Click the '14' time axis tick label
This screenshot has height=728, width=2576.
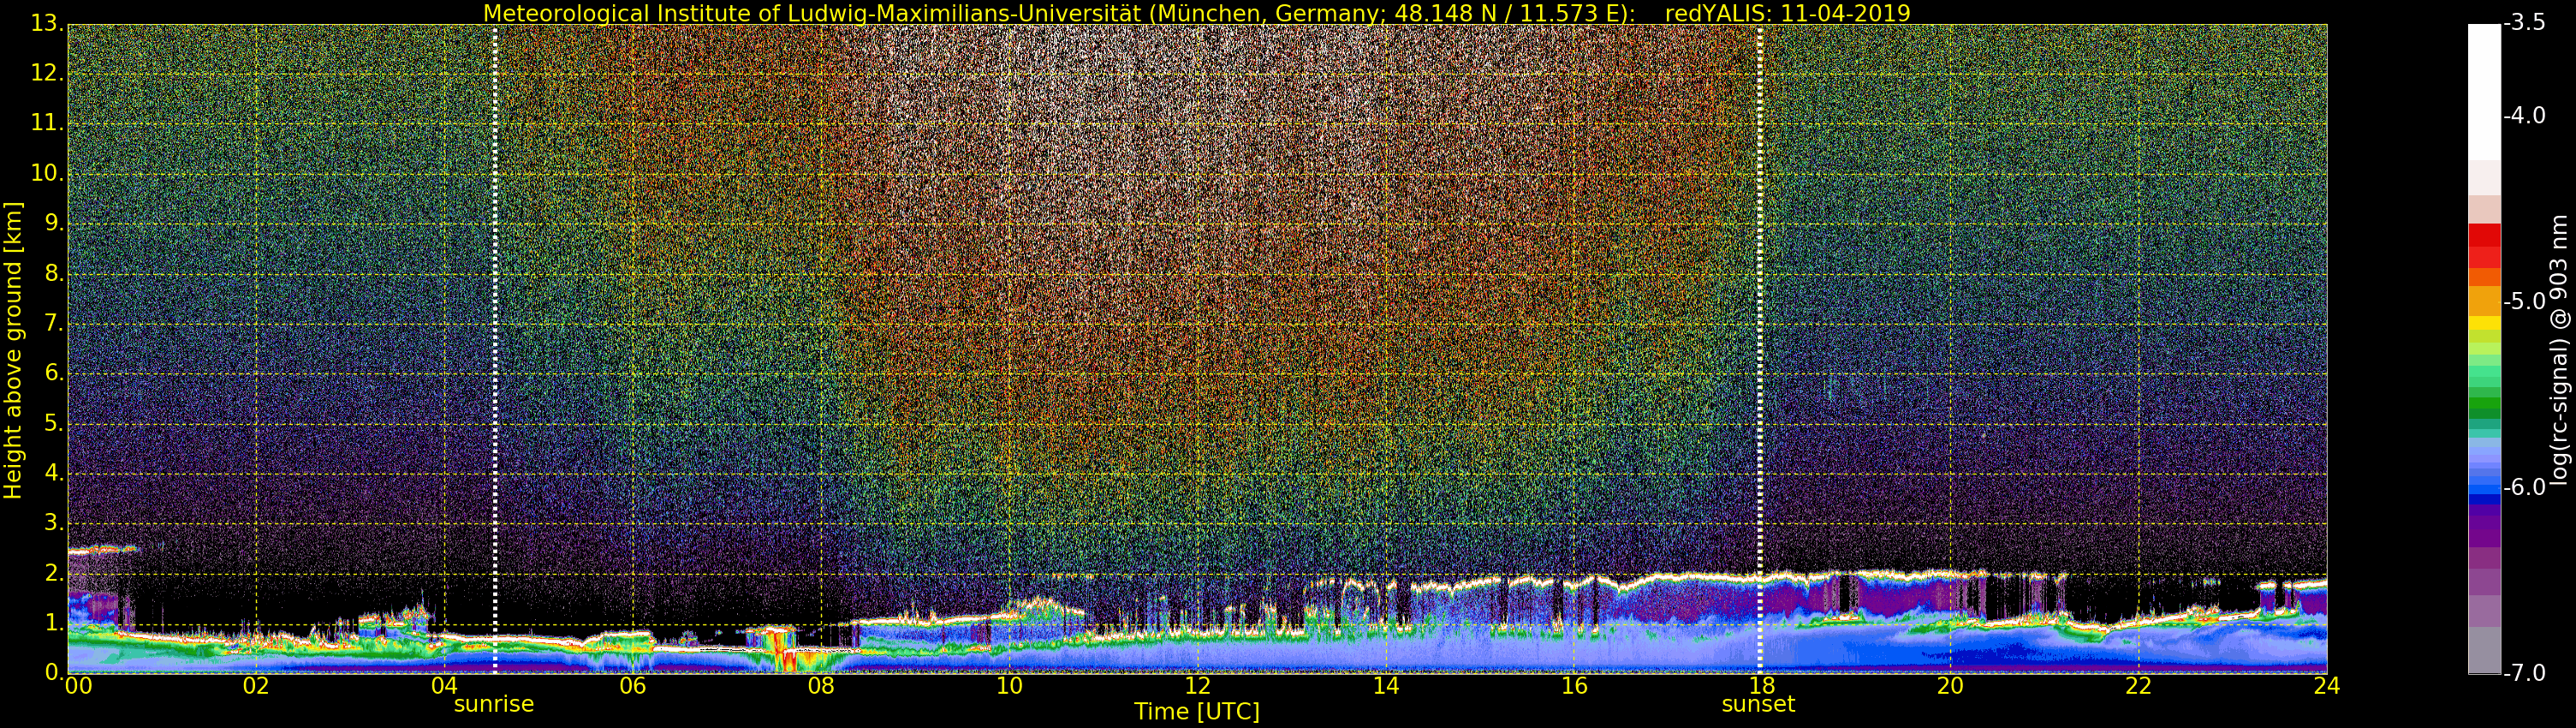(x=1386, y=686)
